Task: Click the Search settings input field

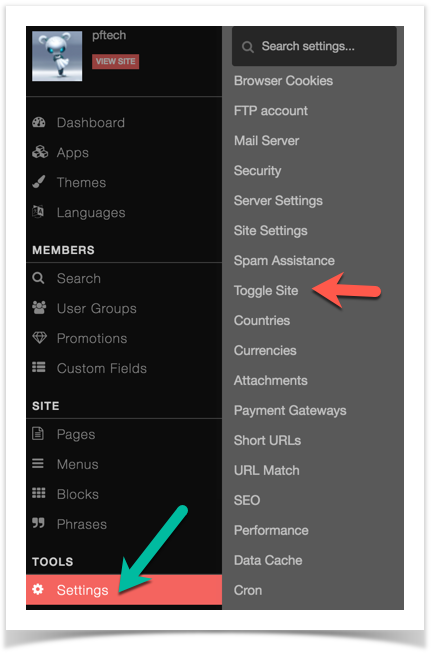Action: 314,46
